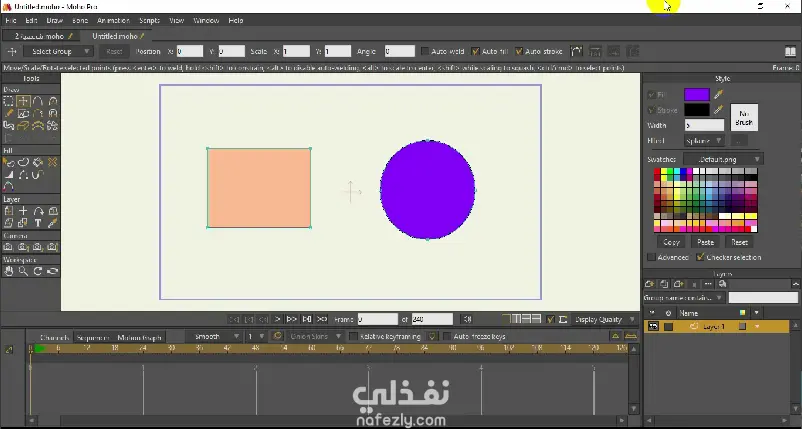
Task: Click the Frame number input field
Action: [377, 319]
